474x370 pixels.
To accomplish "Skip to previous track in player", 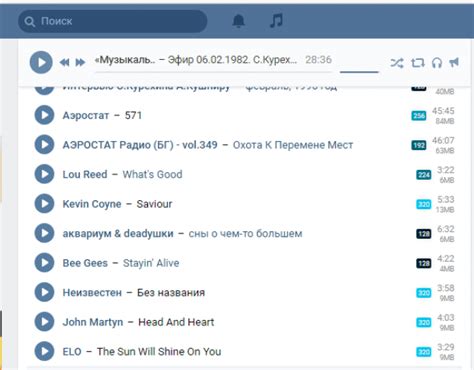I will [65, 62].
